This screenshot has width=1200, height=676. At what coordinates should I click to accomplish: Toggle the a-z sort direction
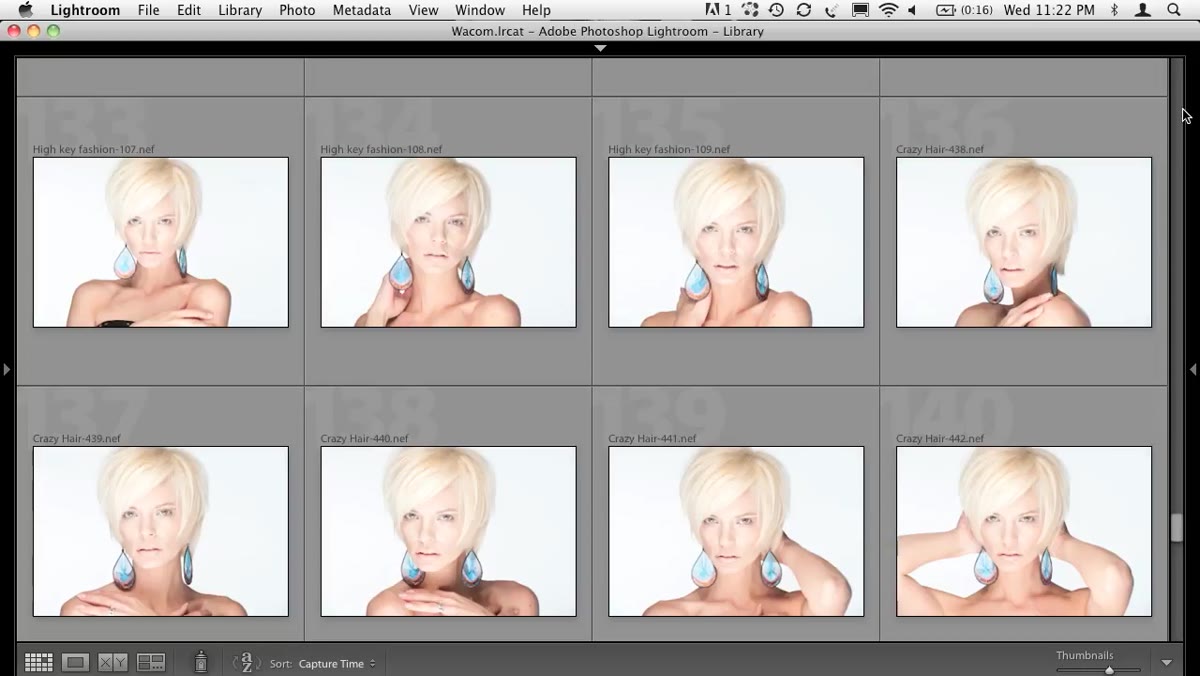coord(246,662)
